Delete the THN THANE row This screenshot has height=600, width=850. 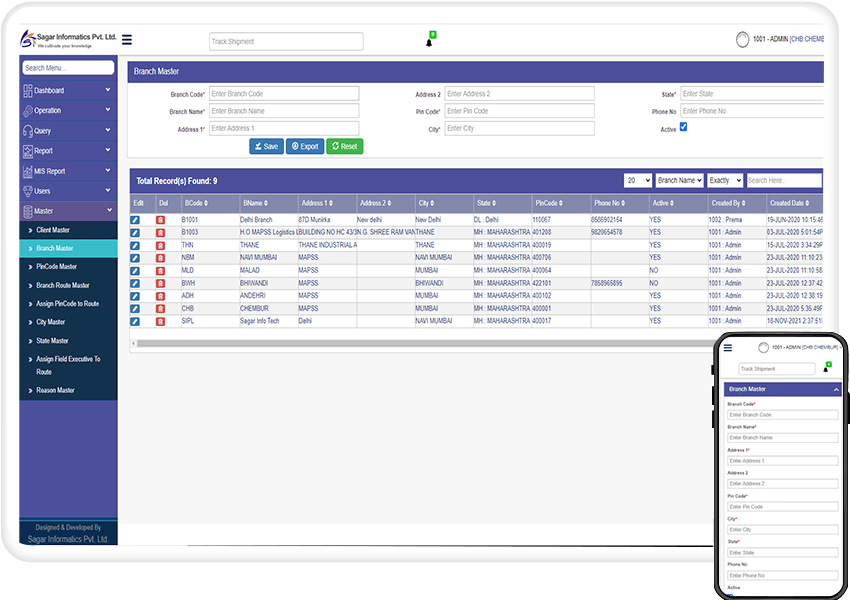pos(160,246)
